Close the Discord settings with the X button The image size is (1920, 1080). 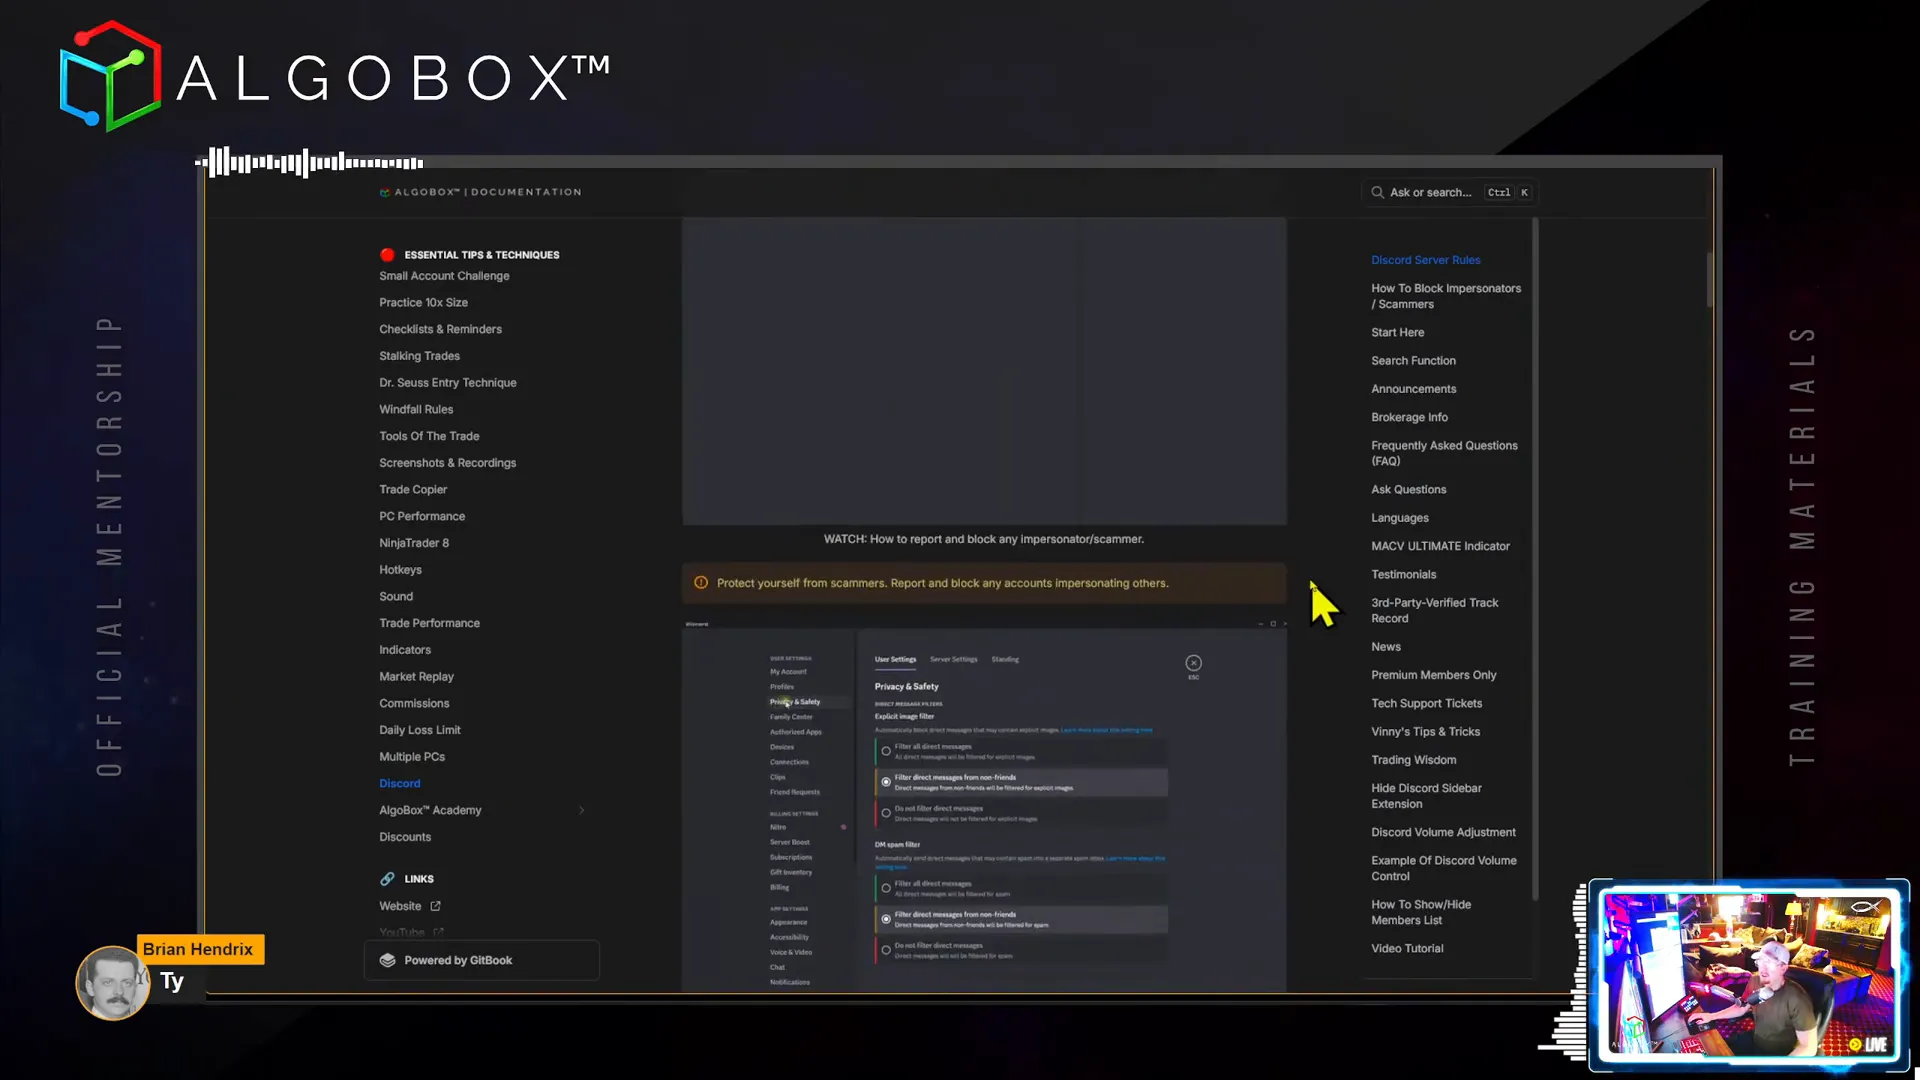click(1193, 663)
